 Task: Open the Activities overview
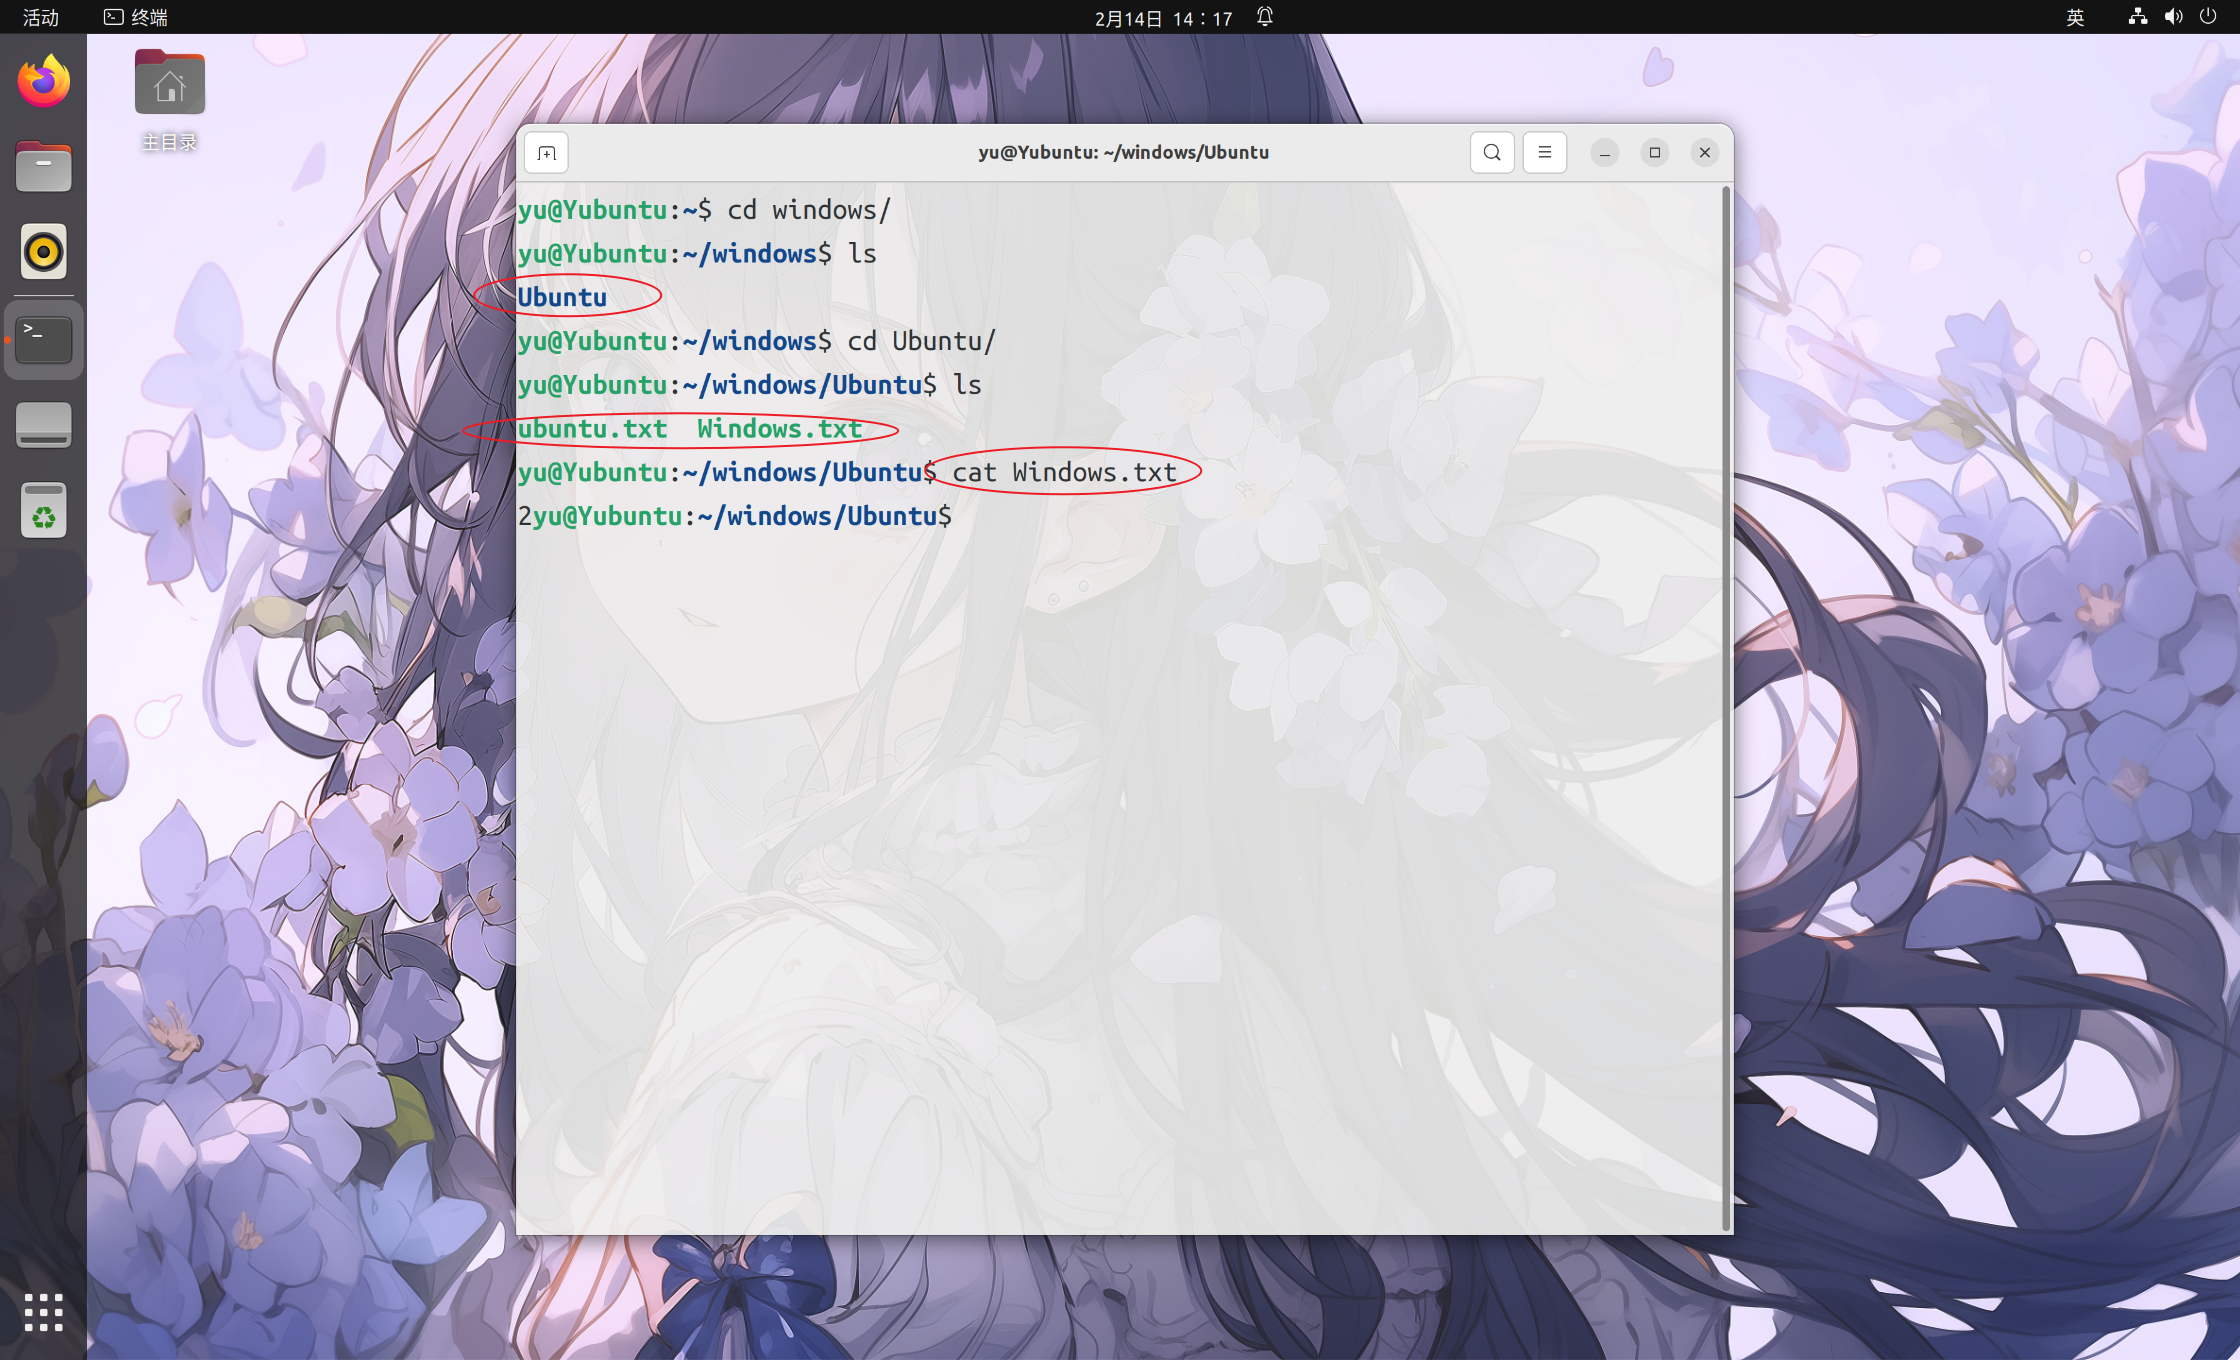point(40,17)
